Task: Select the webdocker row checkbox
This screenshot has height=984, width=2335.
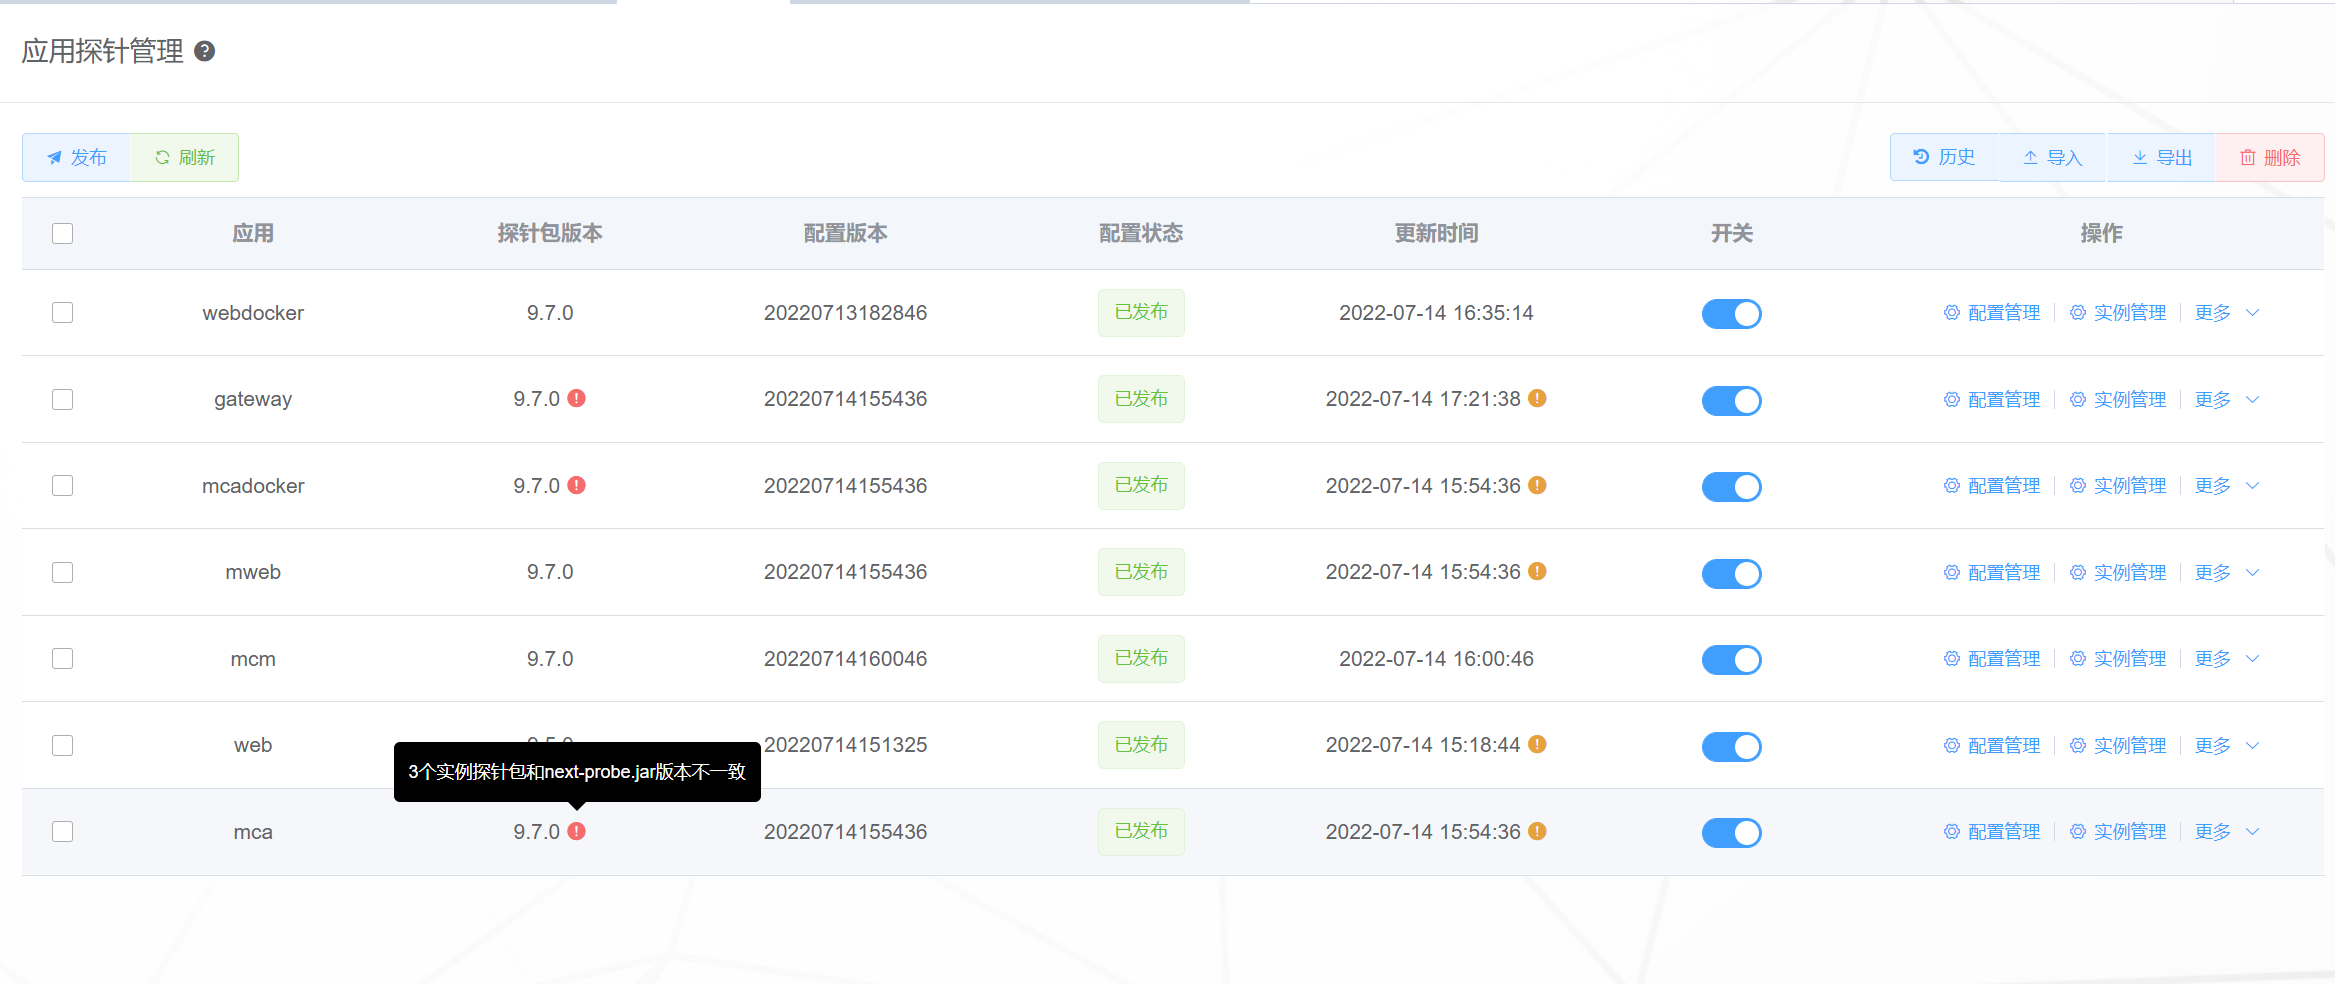Action: coord(63,312)
